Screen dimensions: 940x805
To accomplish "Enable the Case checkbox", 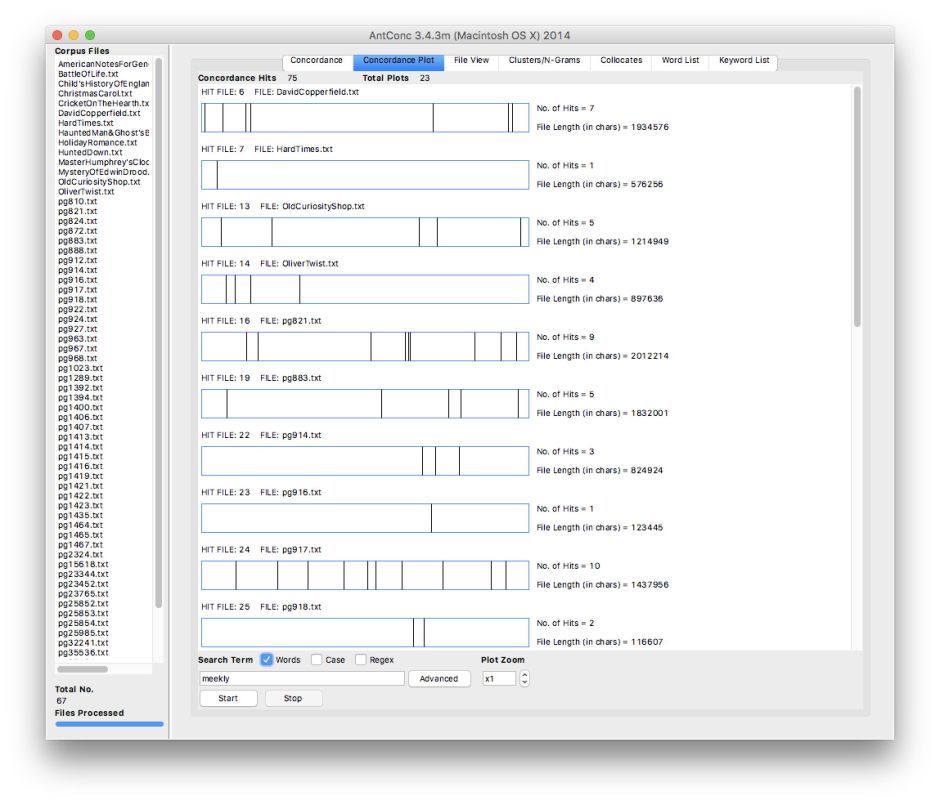I will pos(317,660).
